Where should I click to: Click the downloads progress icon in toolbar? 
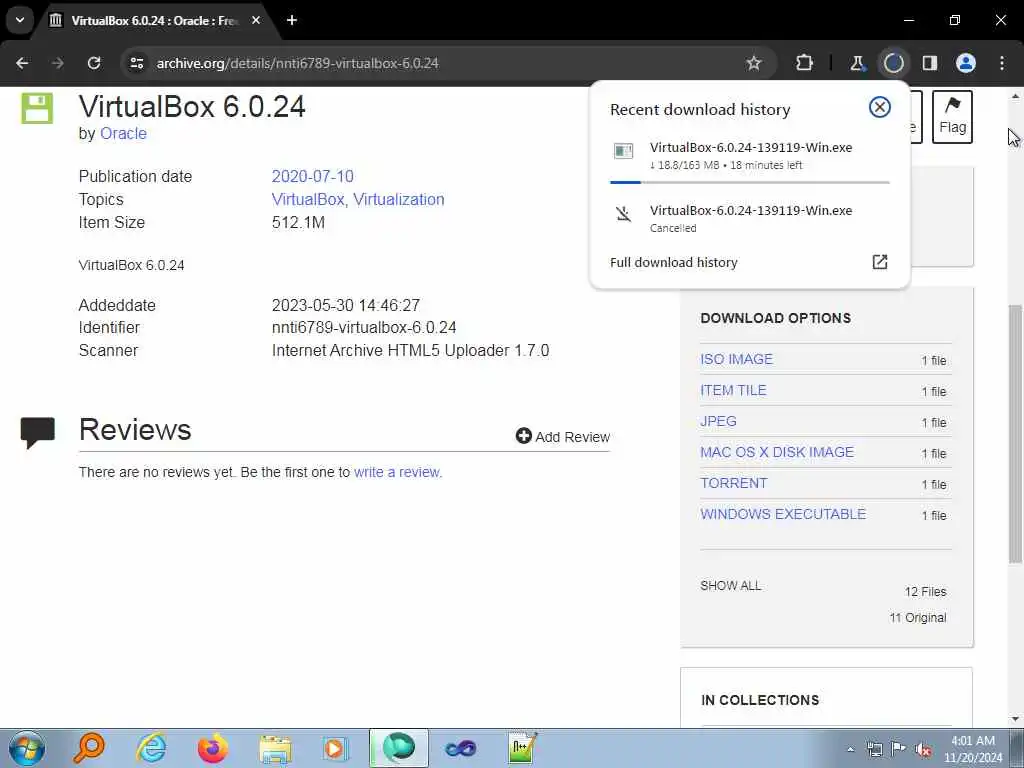click(x=893, y=63)
